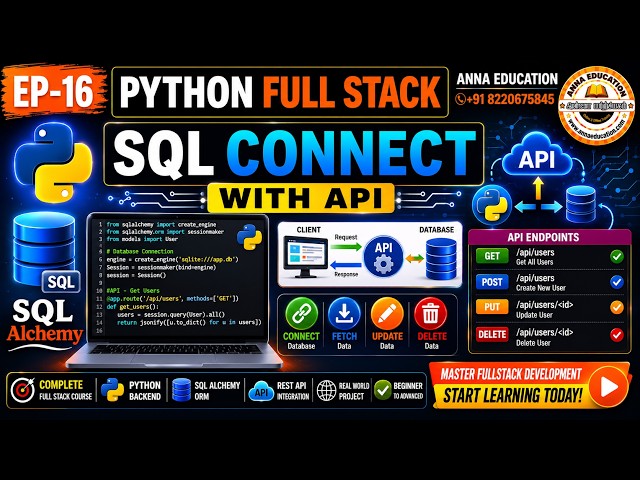Click the SQL Alchemy logo text

[x=44, y=324]
